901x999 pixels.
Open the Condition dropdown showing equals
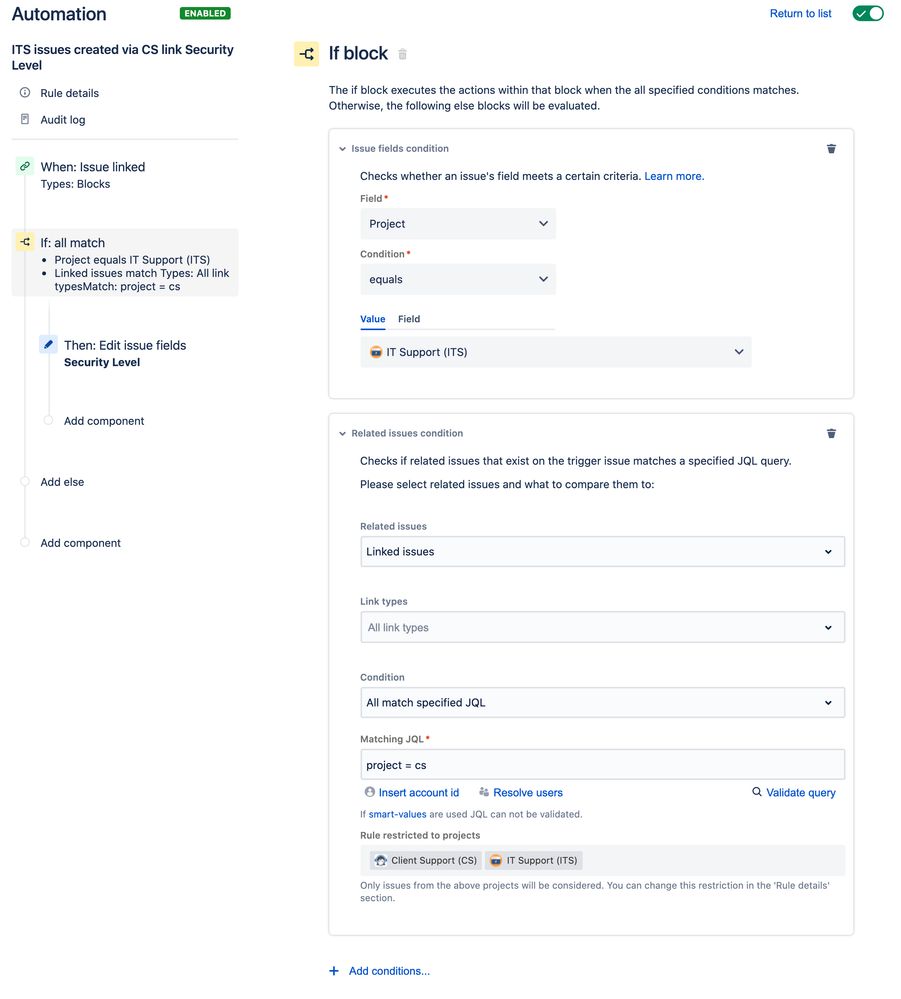(x=458, y=280)
